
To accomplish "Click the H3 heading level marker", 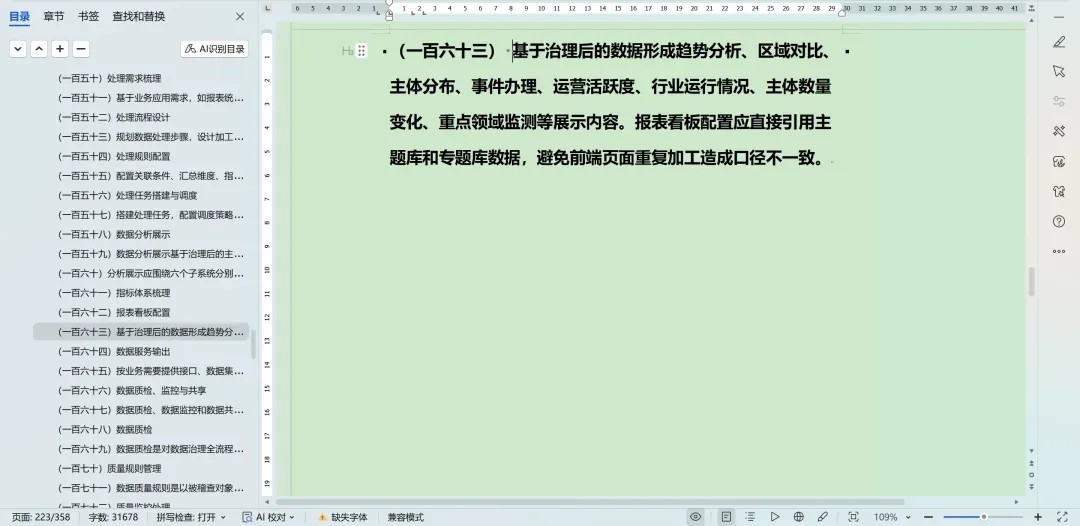I will point(347,51).
